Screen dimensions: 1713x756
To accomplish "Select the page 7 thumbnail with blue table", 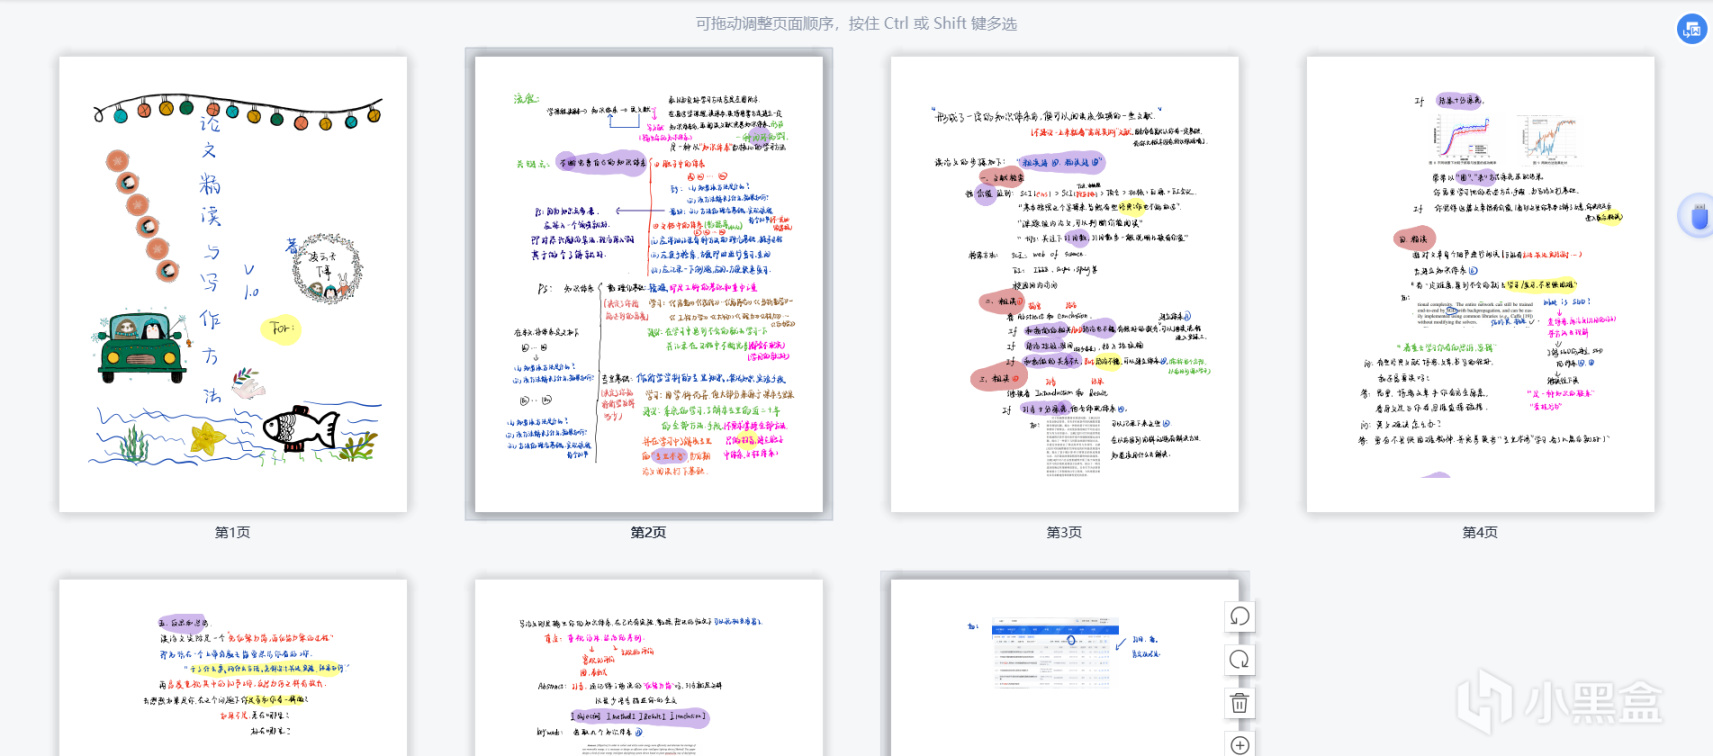I will tap(1065, 668).
